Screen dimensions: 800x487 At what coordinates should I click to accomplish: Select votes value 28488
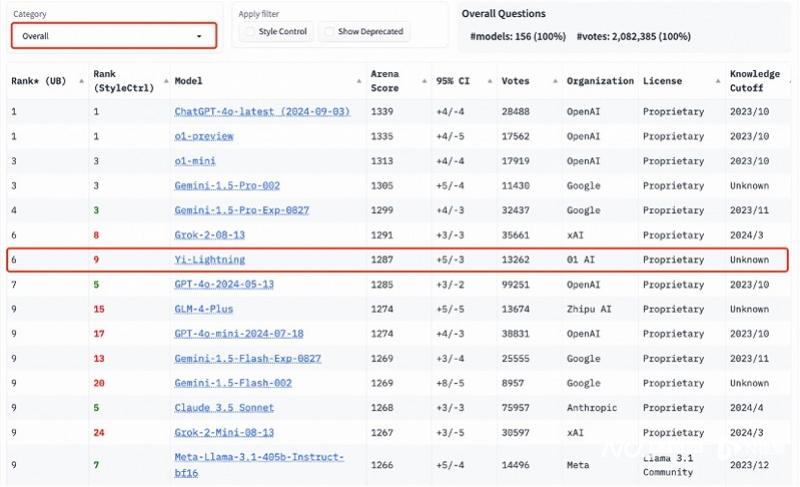coord(515,112)
